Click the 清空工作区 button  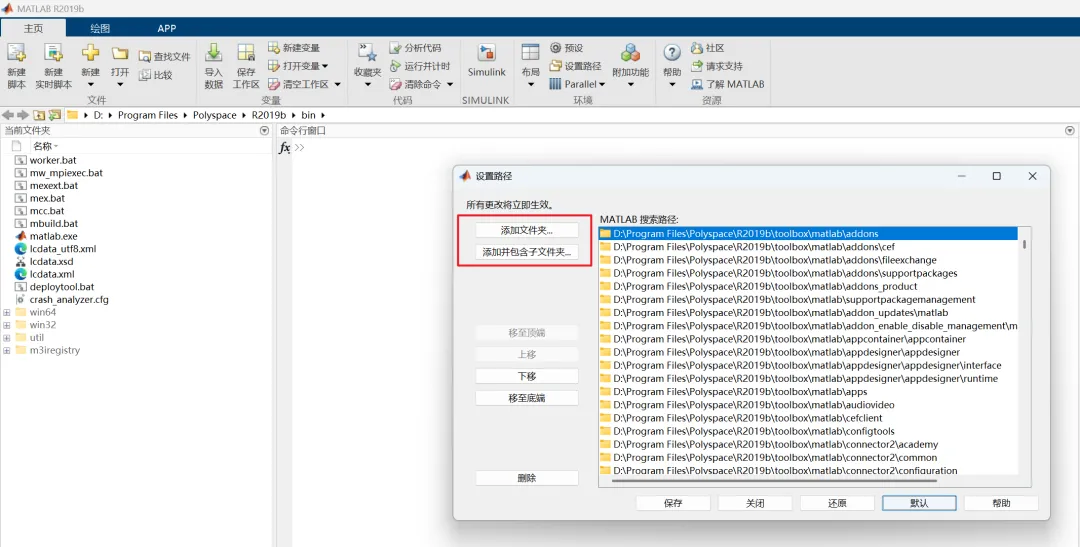(x=298, y=84)
